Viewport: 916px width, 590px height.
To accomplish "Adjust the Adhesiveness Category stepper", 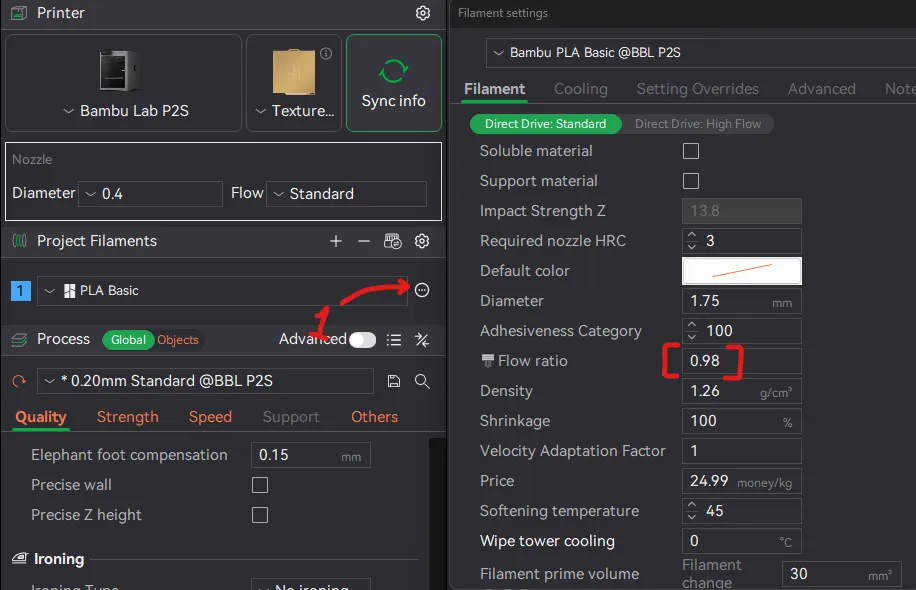I will click(692, 331).
